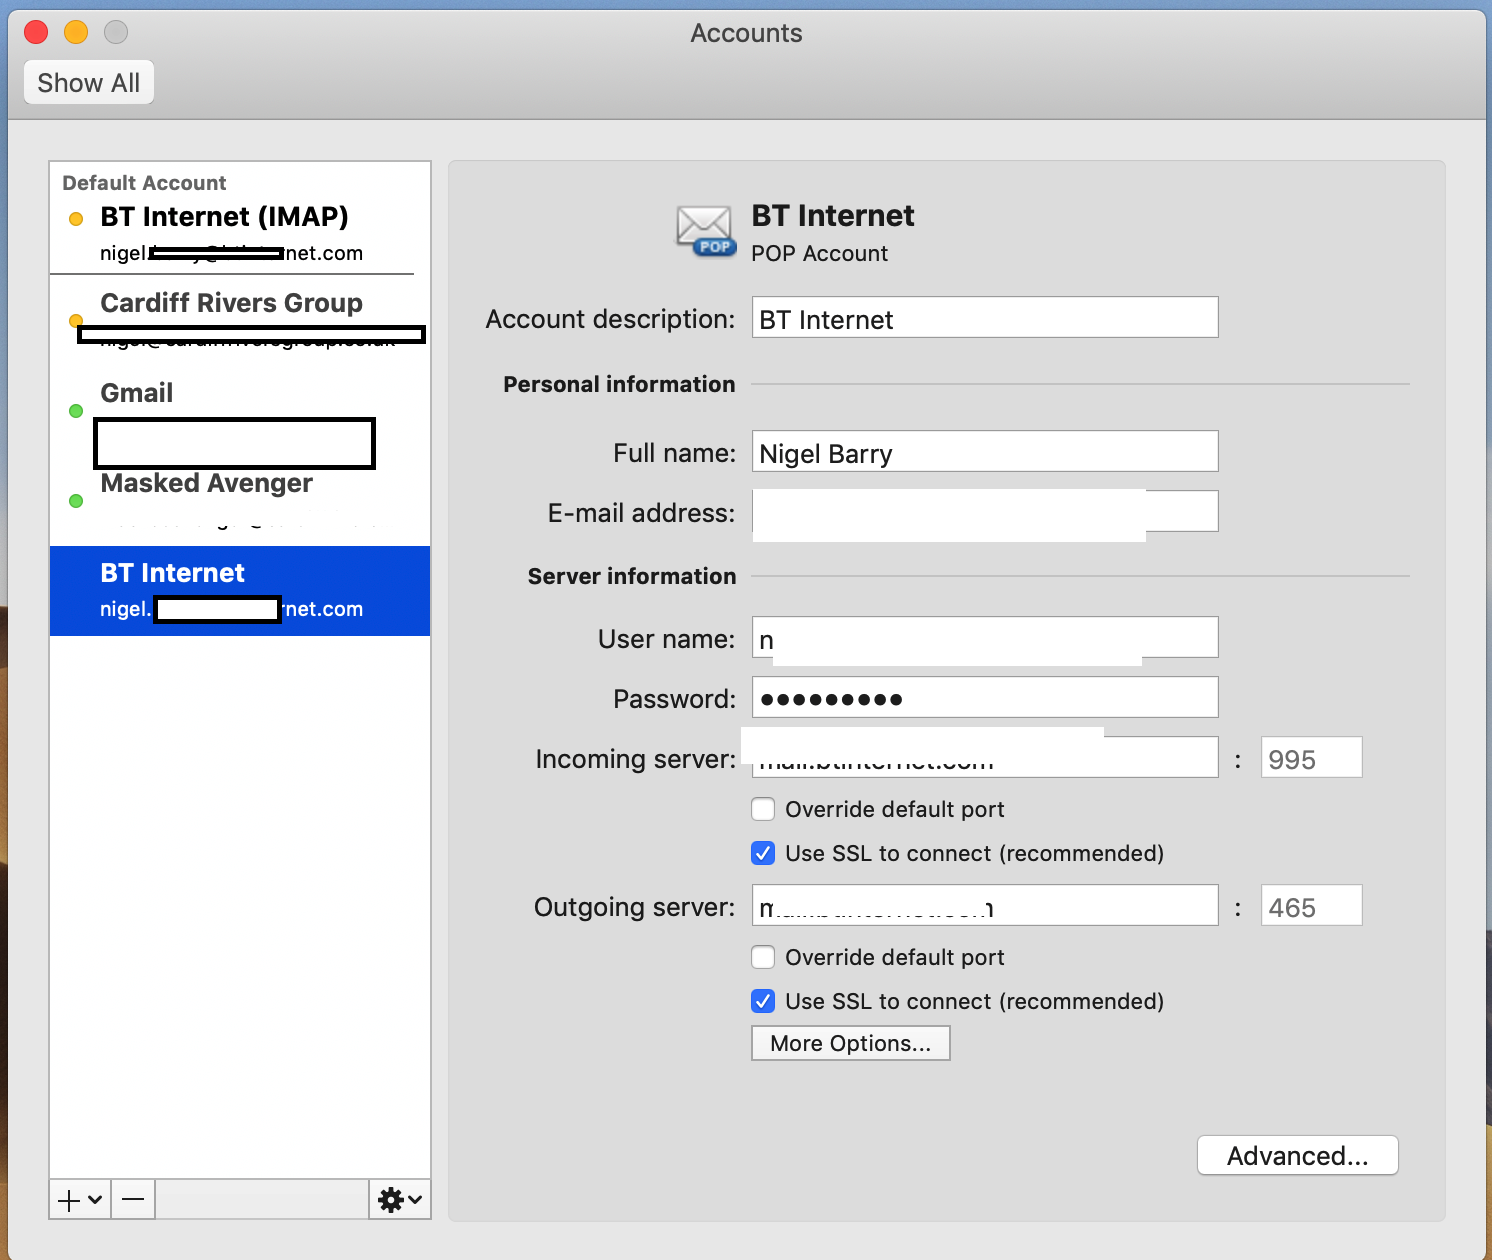Remove account with the minus button
Image resolution: width=1492 pixels, height=1260 pixels.
pyautogui.click(x=133, y=1199)
